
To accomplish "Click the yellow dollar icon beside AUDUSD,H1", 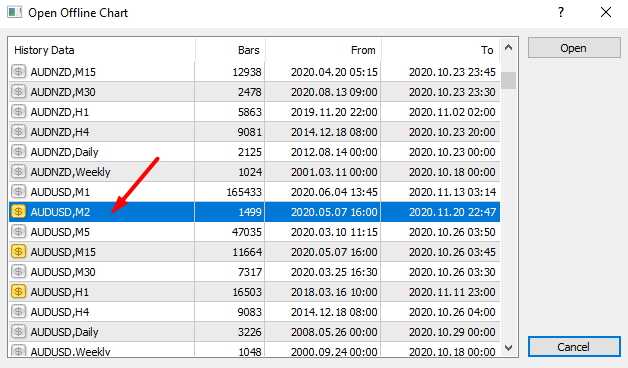I will click(x=18, y=292).
